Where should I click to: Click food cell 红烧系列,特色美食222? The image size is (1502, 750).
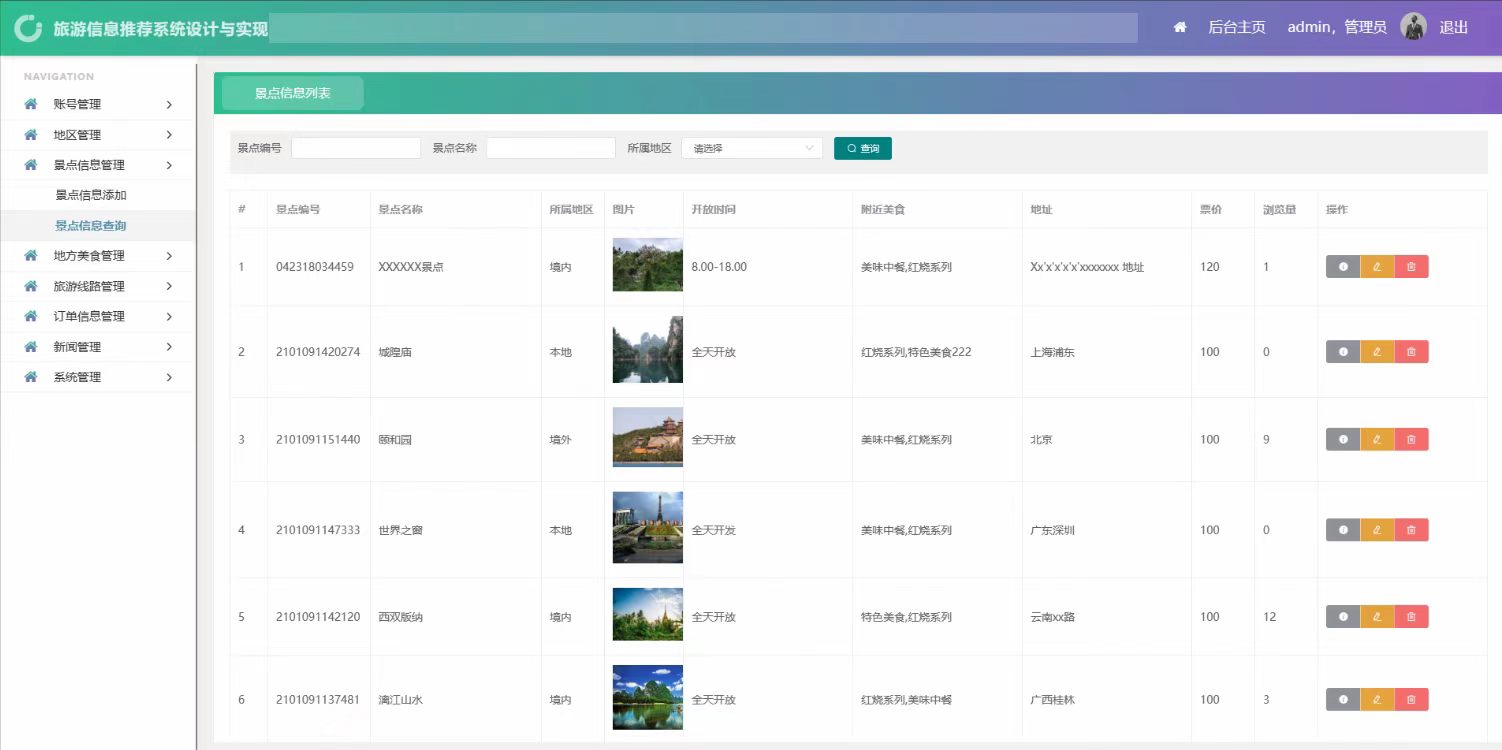pos(916,352)
